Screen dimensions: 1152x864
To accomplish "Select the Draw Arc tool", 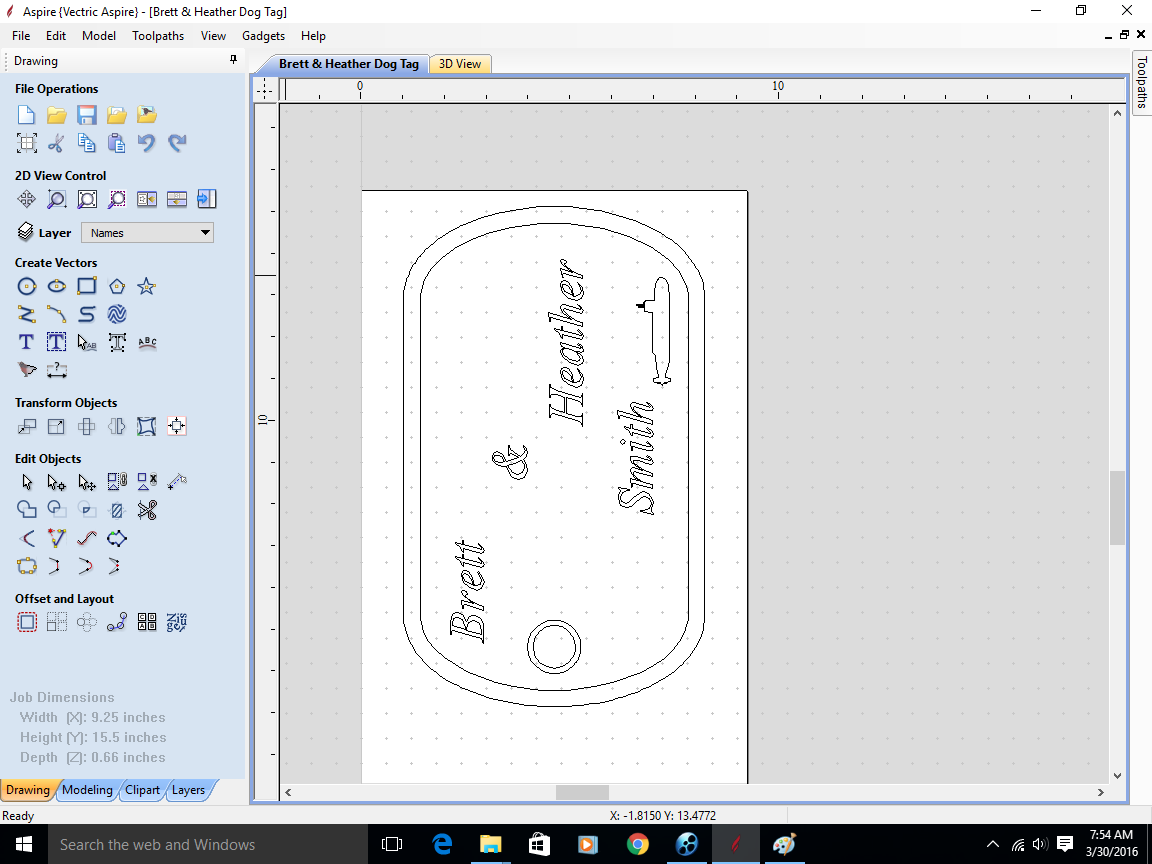I will point(57,314).
